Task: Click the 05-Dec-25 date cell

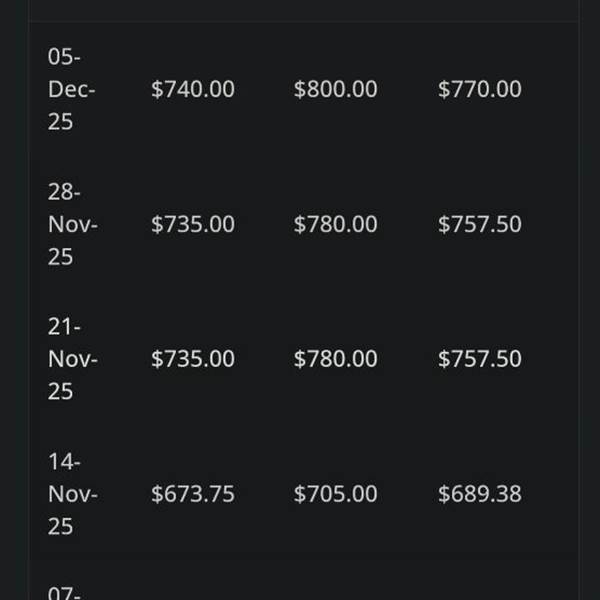Action: point(72,89)
